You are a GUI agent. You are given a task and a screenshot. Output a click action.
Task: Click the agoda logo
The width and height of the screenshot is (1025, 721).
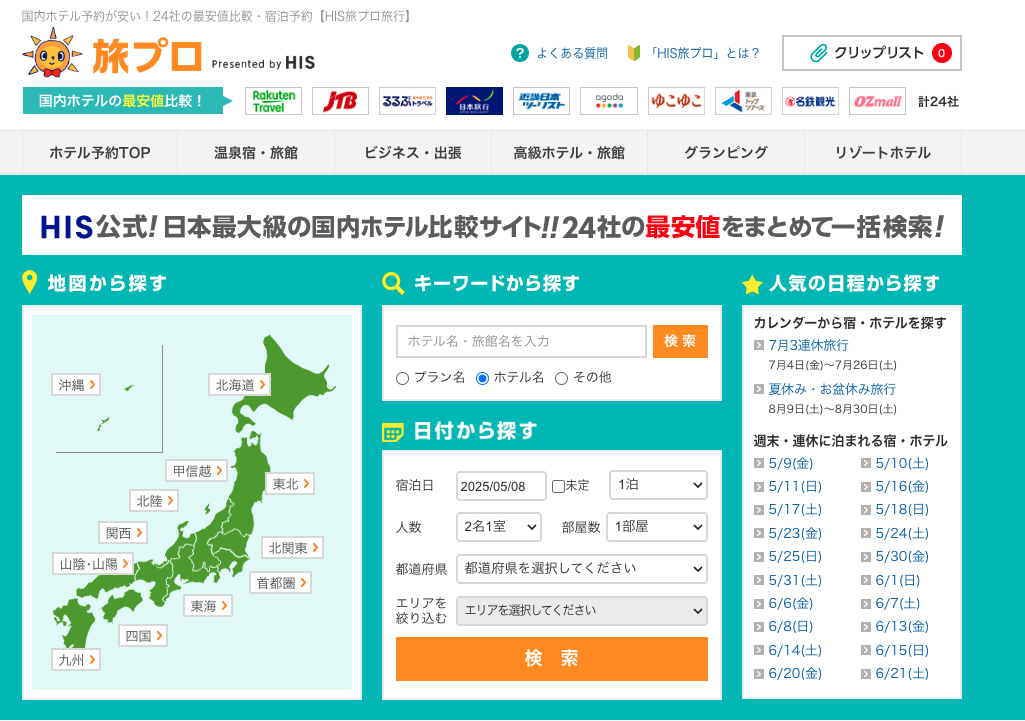[x=609, y=101]
